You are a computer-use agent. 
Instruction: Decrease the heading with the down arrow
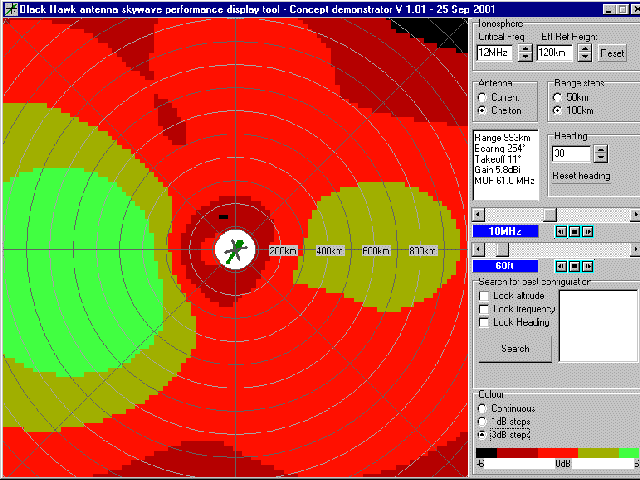600,158
